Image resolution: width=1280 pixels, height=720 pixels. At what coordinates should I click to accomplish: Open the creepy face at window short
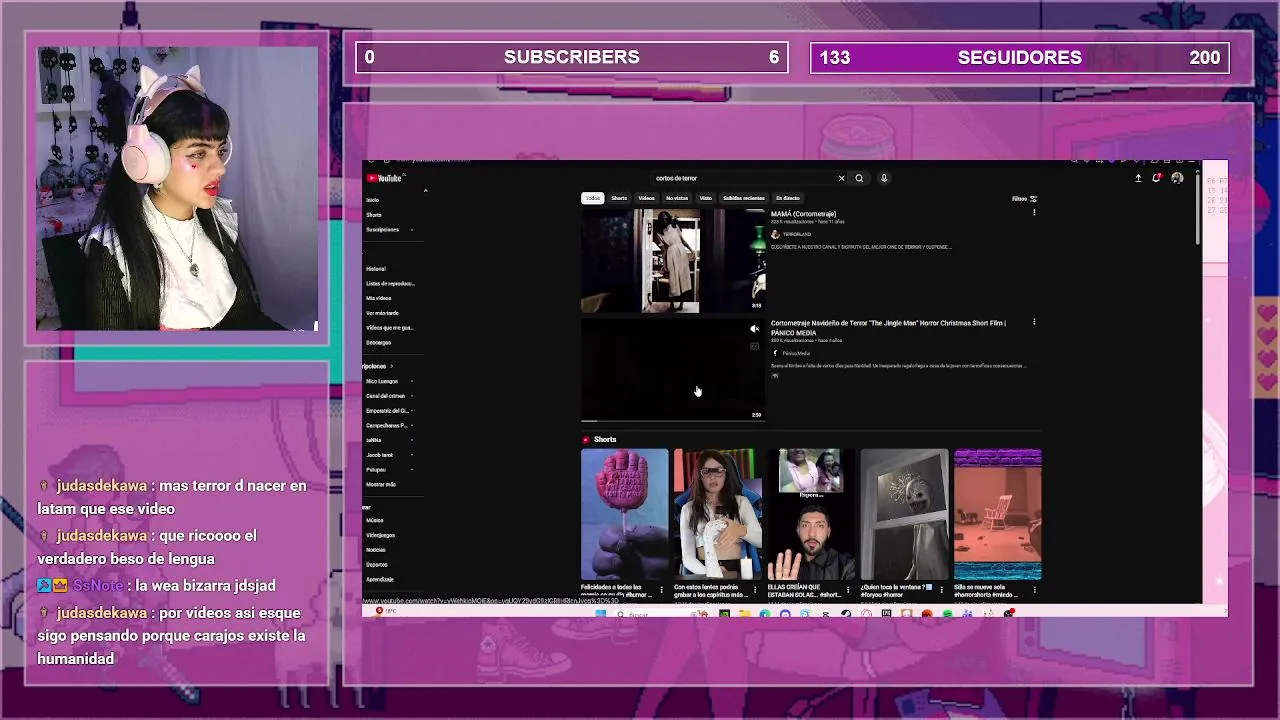[904, 515]
